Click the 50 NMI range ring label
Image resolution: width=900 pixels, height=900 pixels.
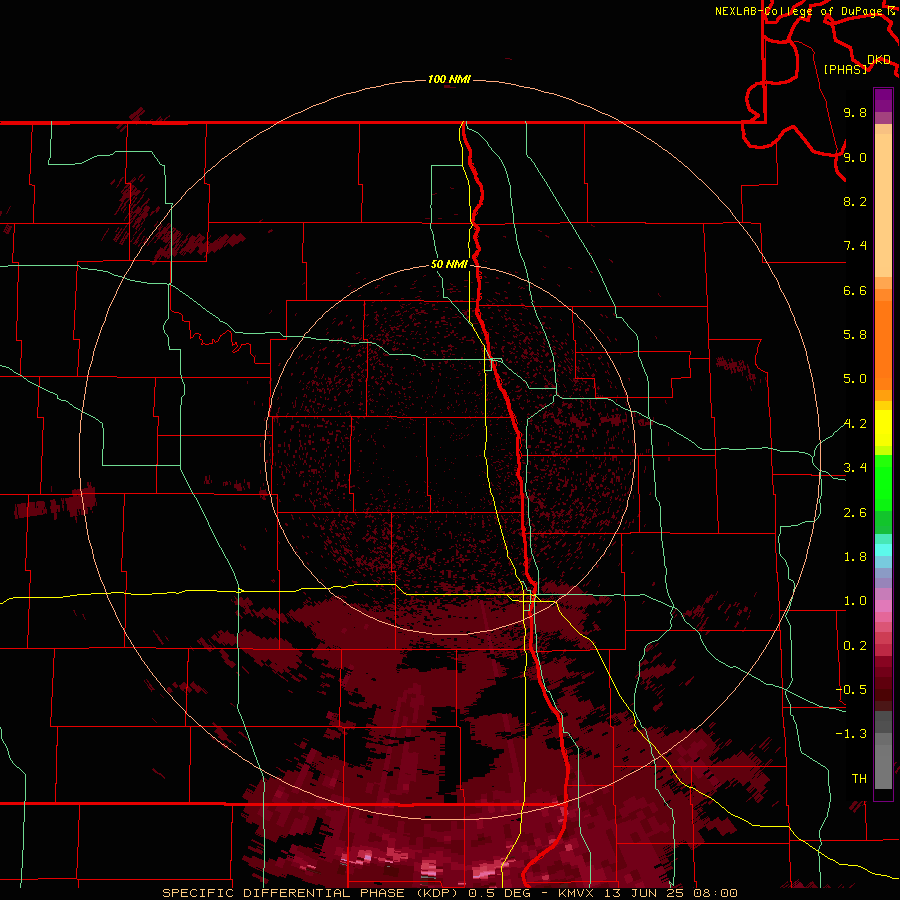(449, 264)
